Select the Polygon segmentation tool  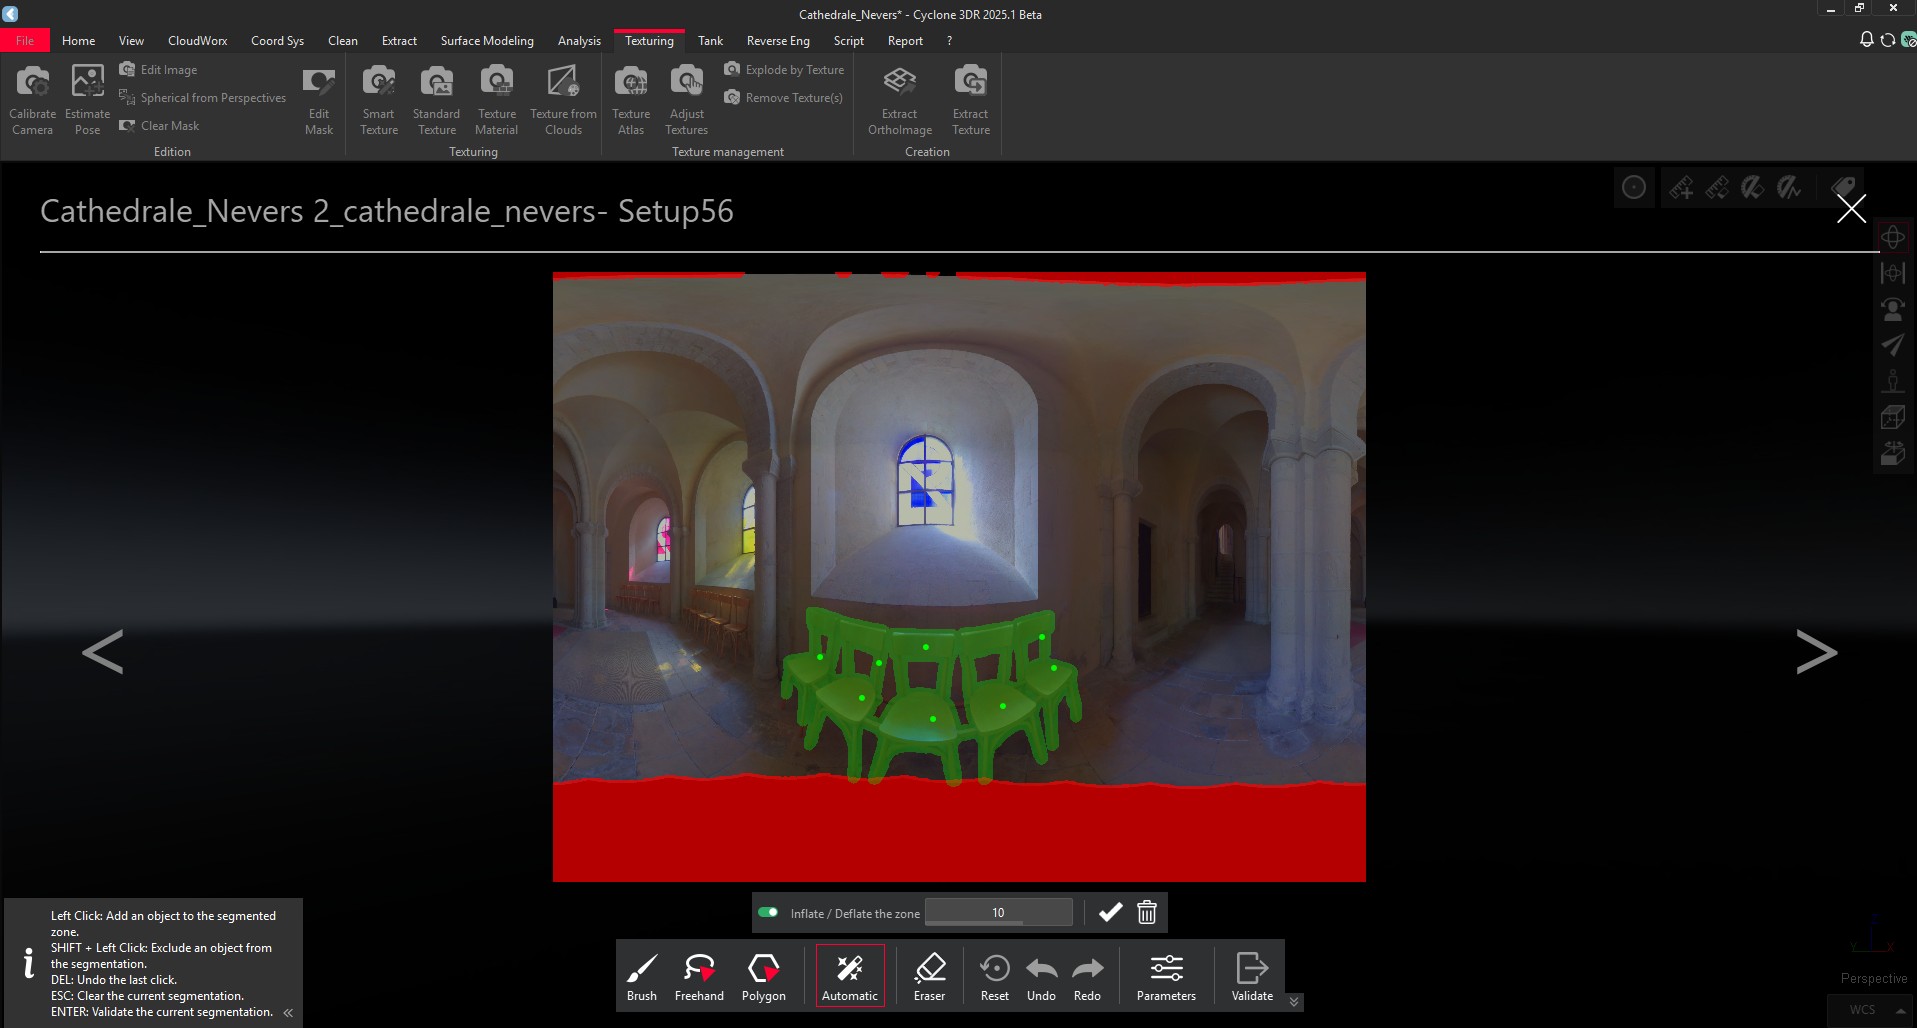click(x=763, y=975)
